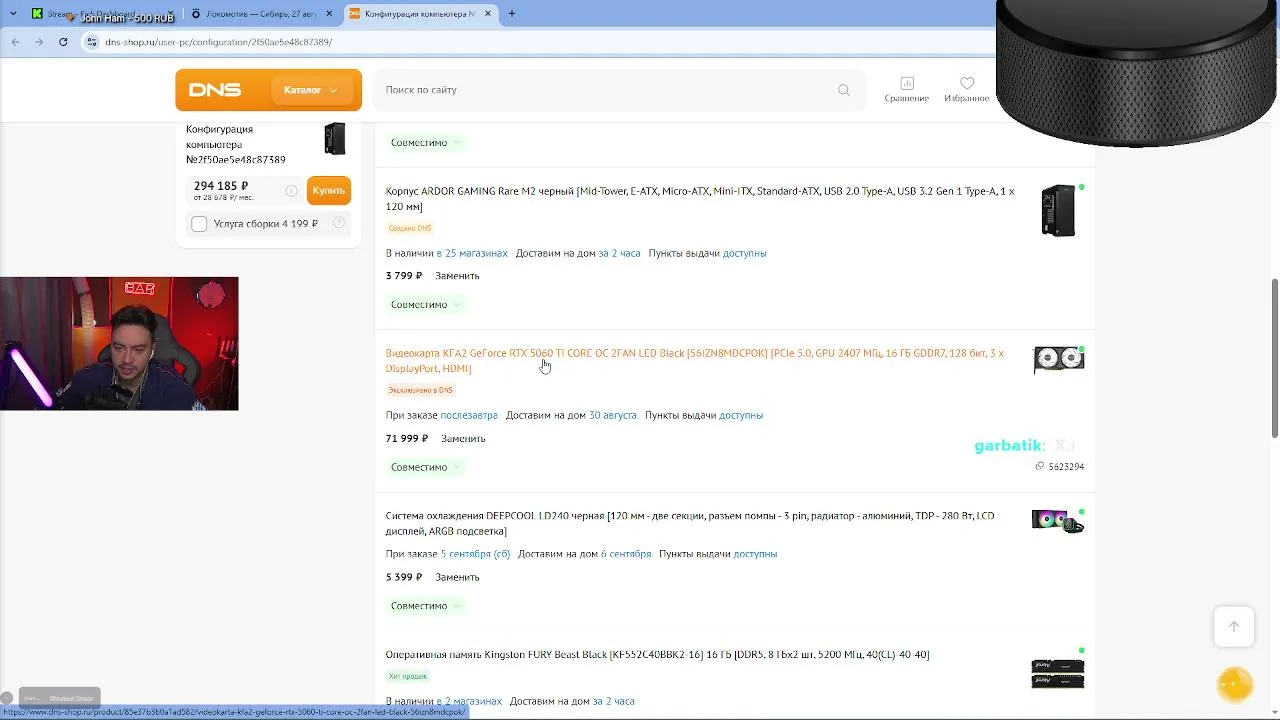1280x720 pixels.
Task: Click the scroll-to-top arrow button
Action: [1234, 626]
